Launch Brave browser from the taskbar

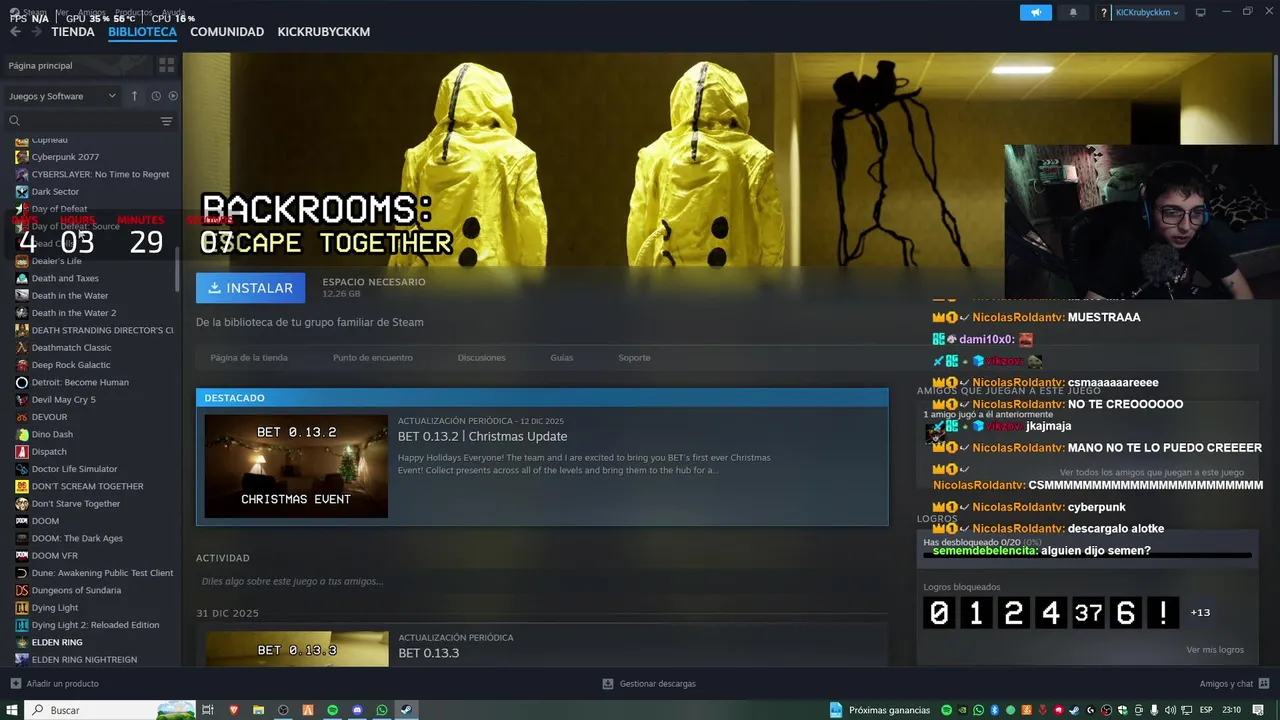233,710
